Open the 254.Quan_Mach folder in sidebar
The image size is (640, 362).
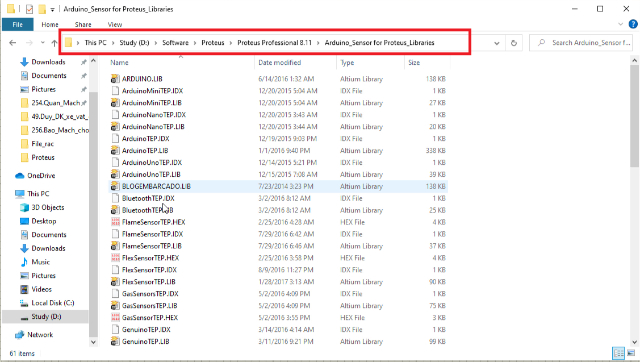(x=55, y=103)
